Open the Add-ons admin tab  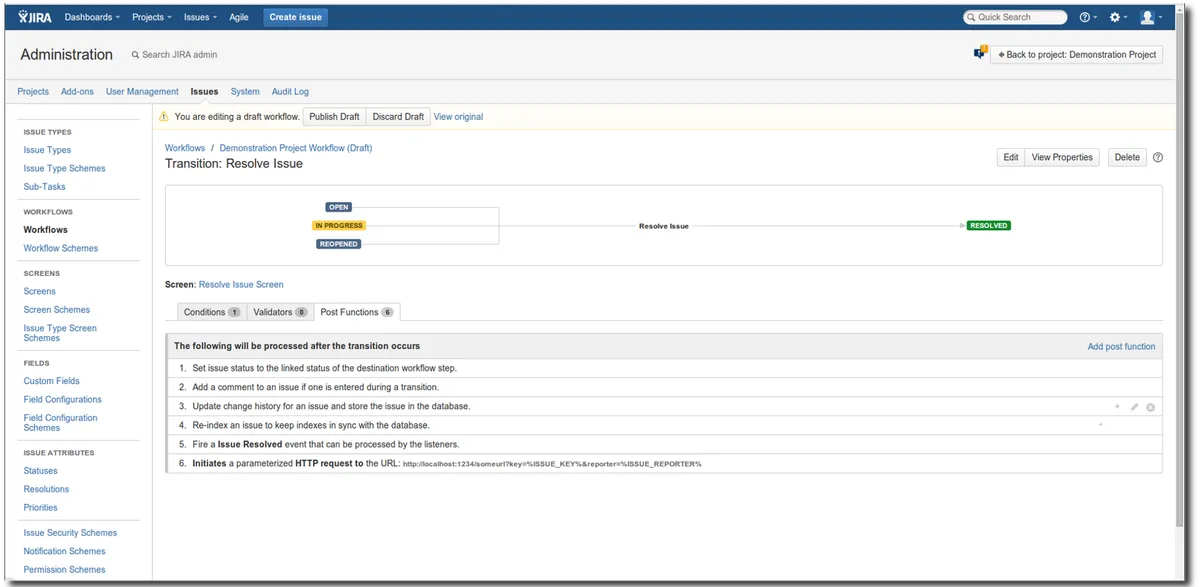(77, 91)
